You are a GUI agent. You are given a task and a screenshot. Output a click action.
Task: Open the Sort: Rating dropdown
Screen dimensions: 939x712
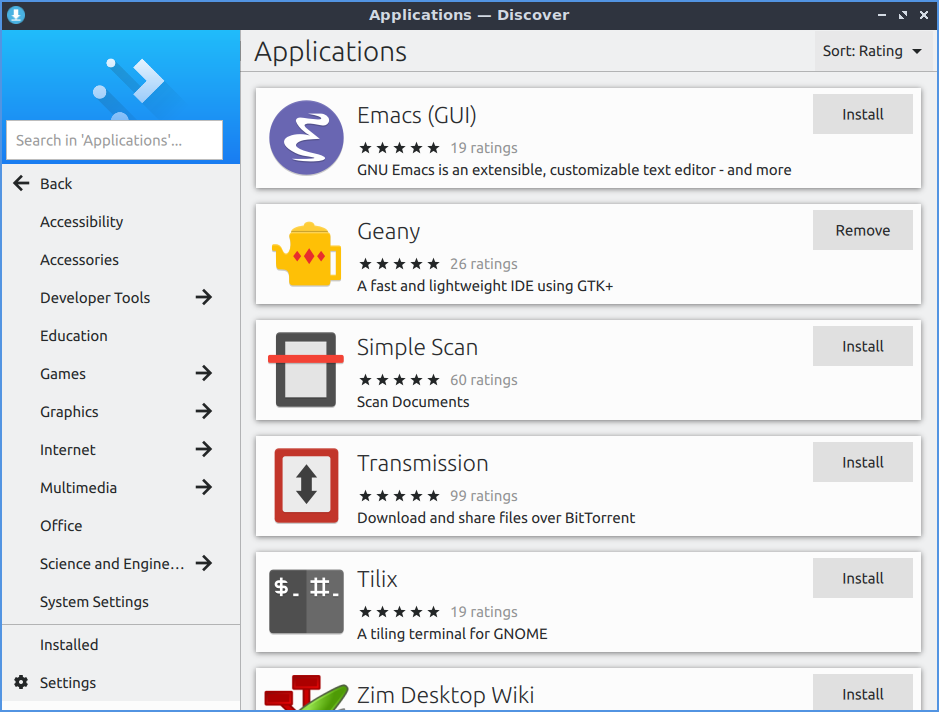pos(872,51)
